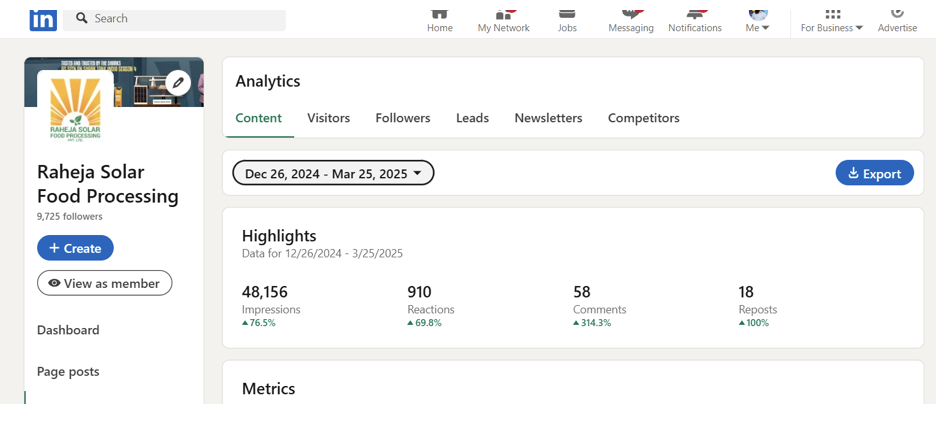Expand the For Business menu
Image resolution: width=944 pixels, height=436 pixels.
[x=832, y=21]
